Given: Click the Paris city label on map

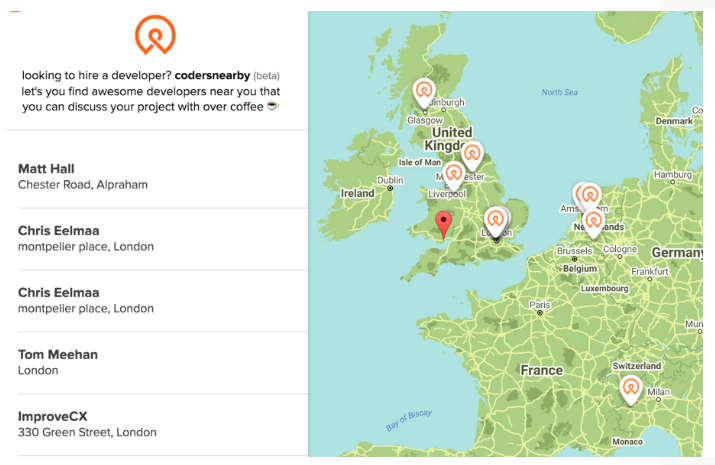Looking at the screenshot, I should point(540,305).
